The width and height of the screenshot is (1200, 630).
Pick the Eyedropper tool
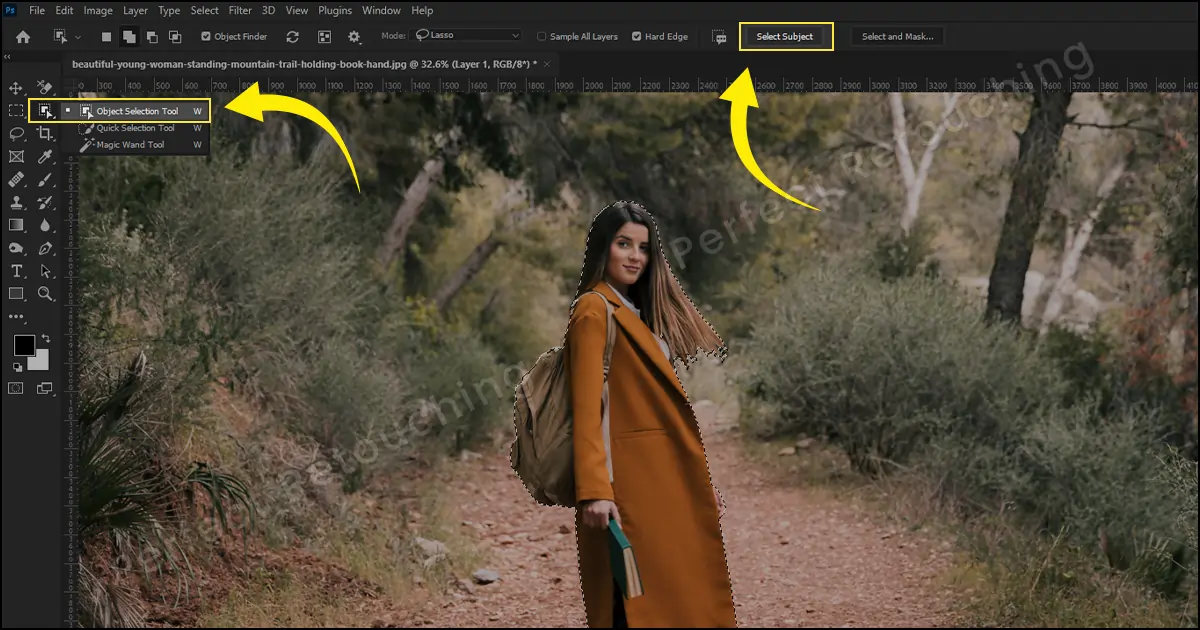[45, 156]
